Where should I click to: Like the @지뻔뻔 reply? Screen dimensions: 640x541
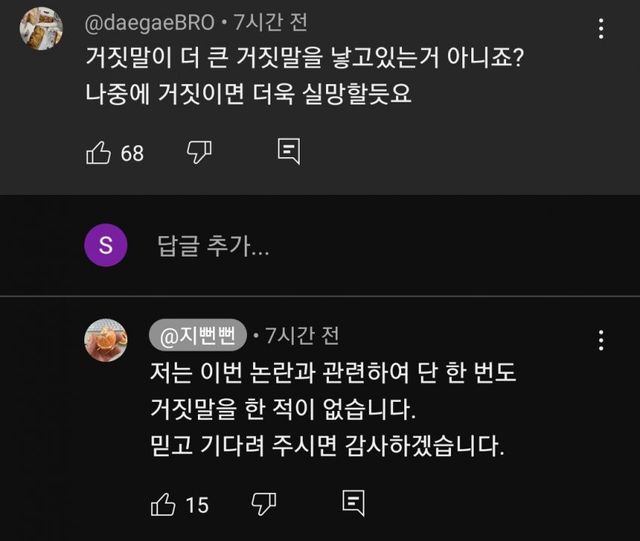(x=163, y=504)
